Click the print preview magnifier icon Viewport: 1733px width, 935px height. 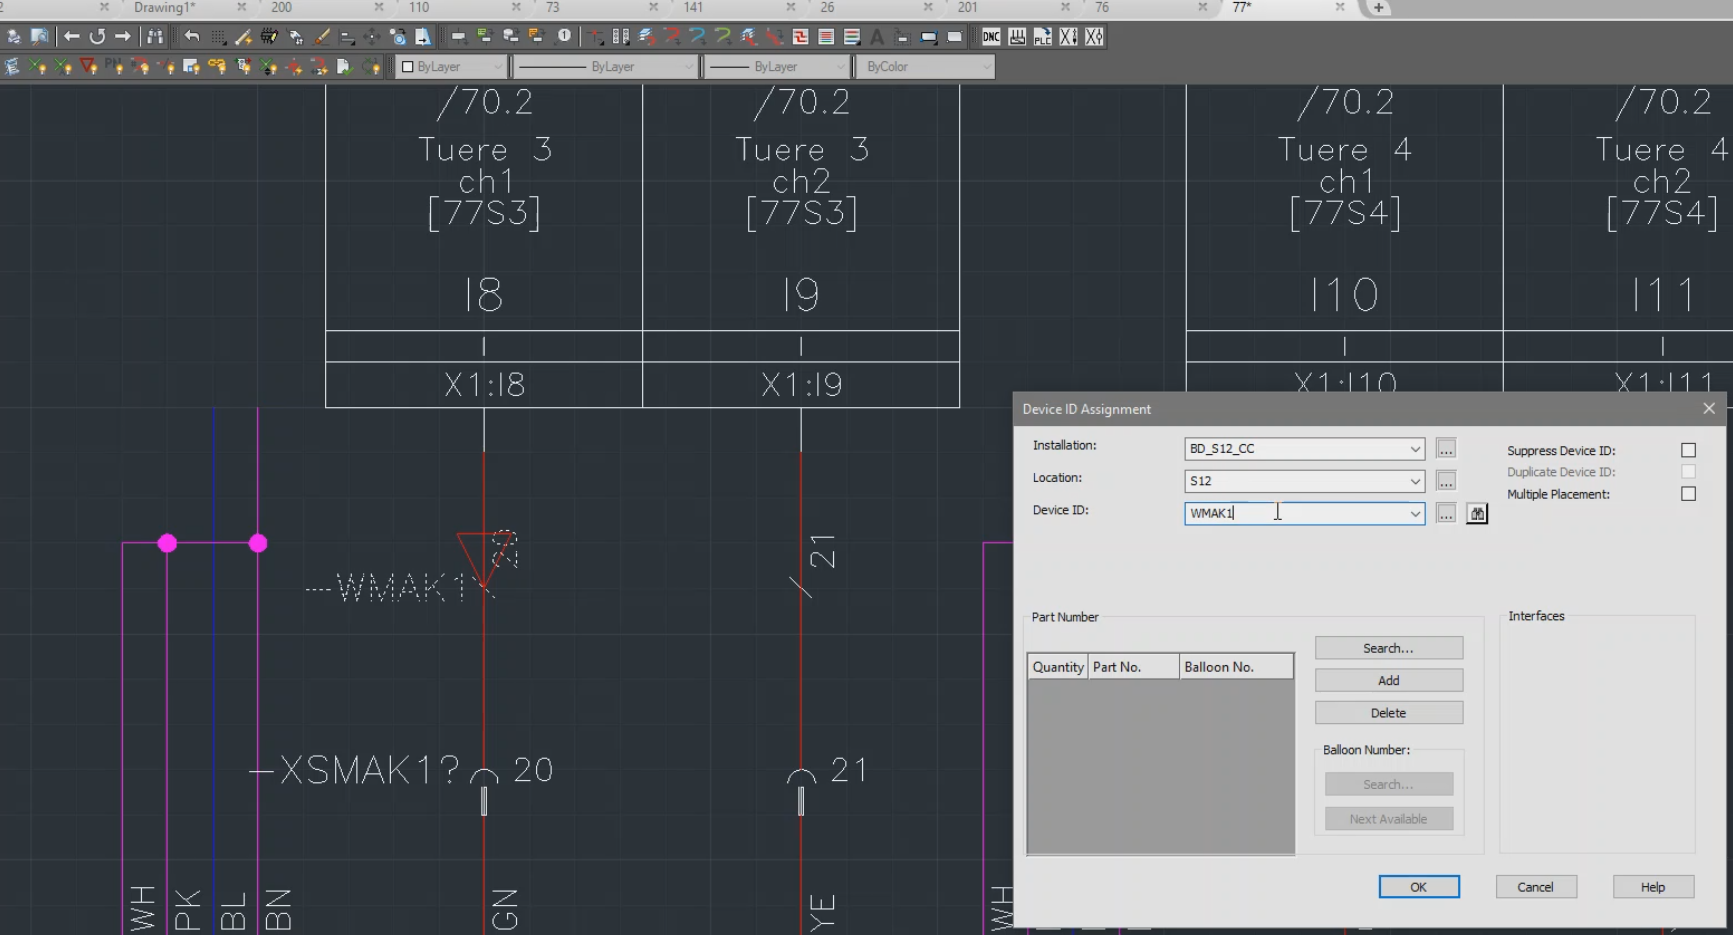[39, 36]
